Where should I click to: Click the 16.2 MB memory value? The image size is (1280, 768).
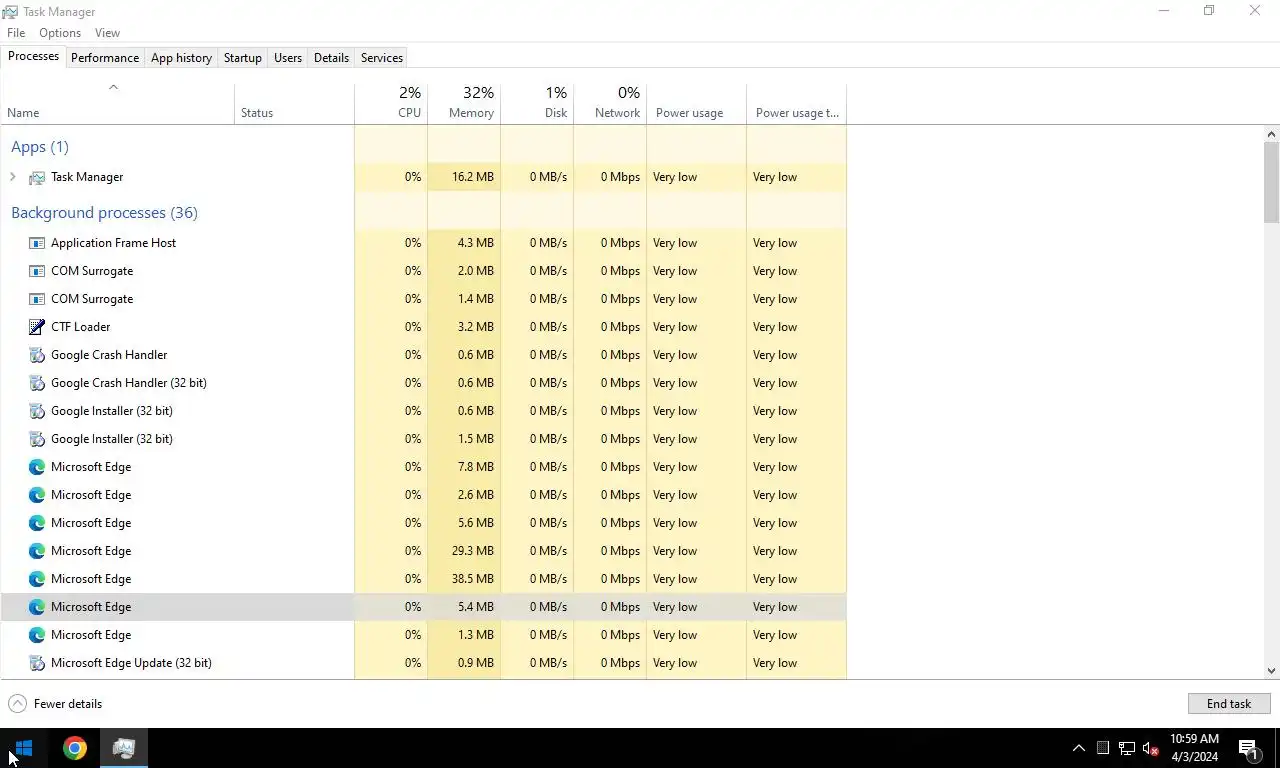click(472, 177)
